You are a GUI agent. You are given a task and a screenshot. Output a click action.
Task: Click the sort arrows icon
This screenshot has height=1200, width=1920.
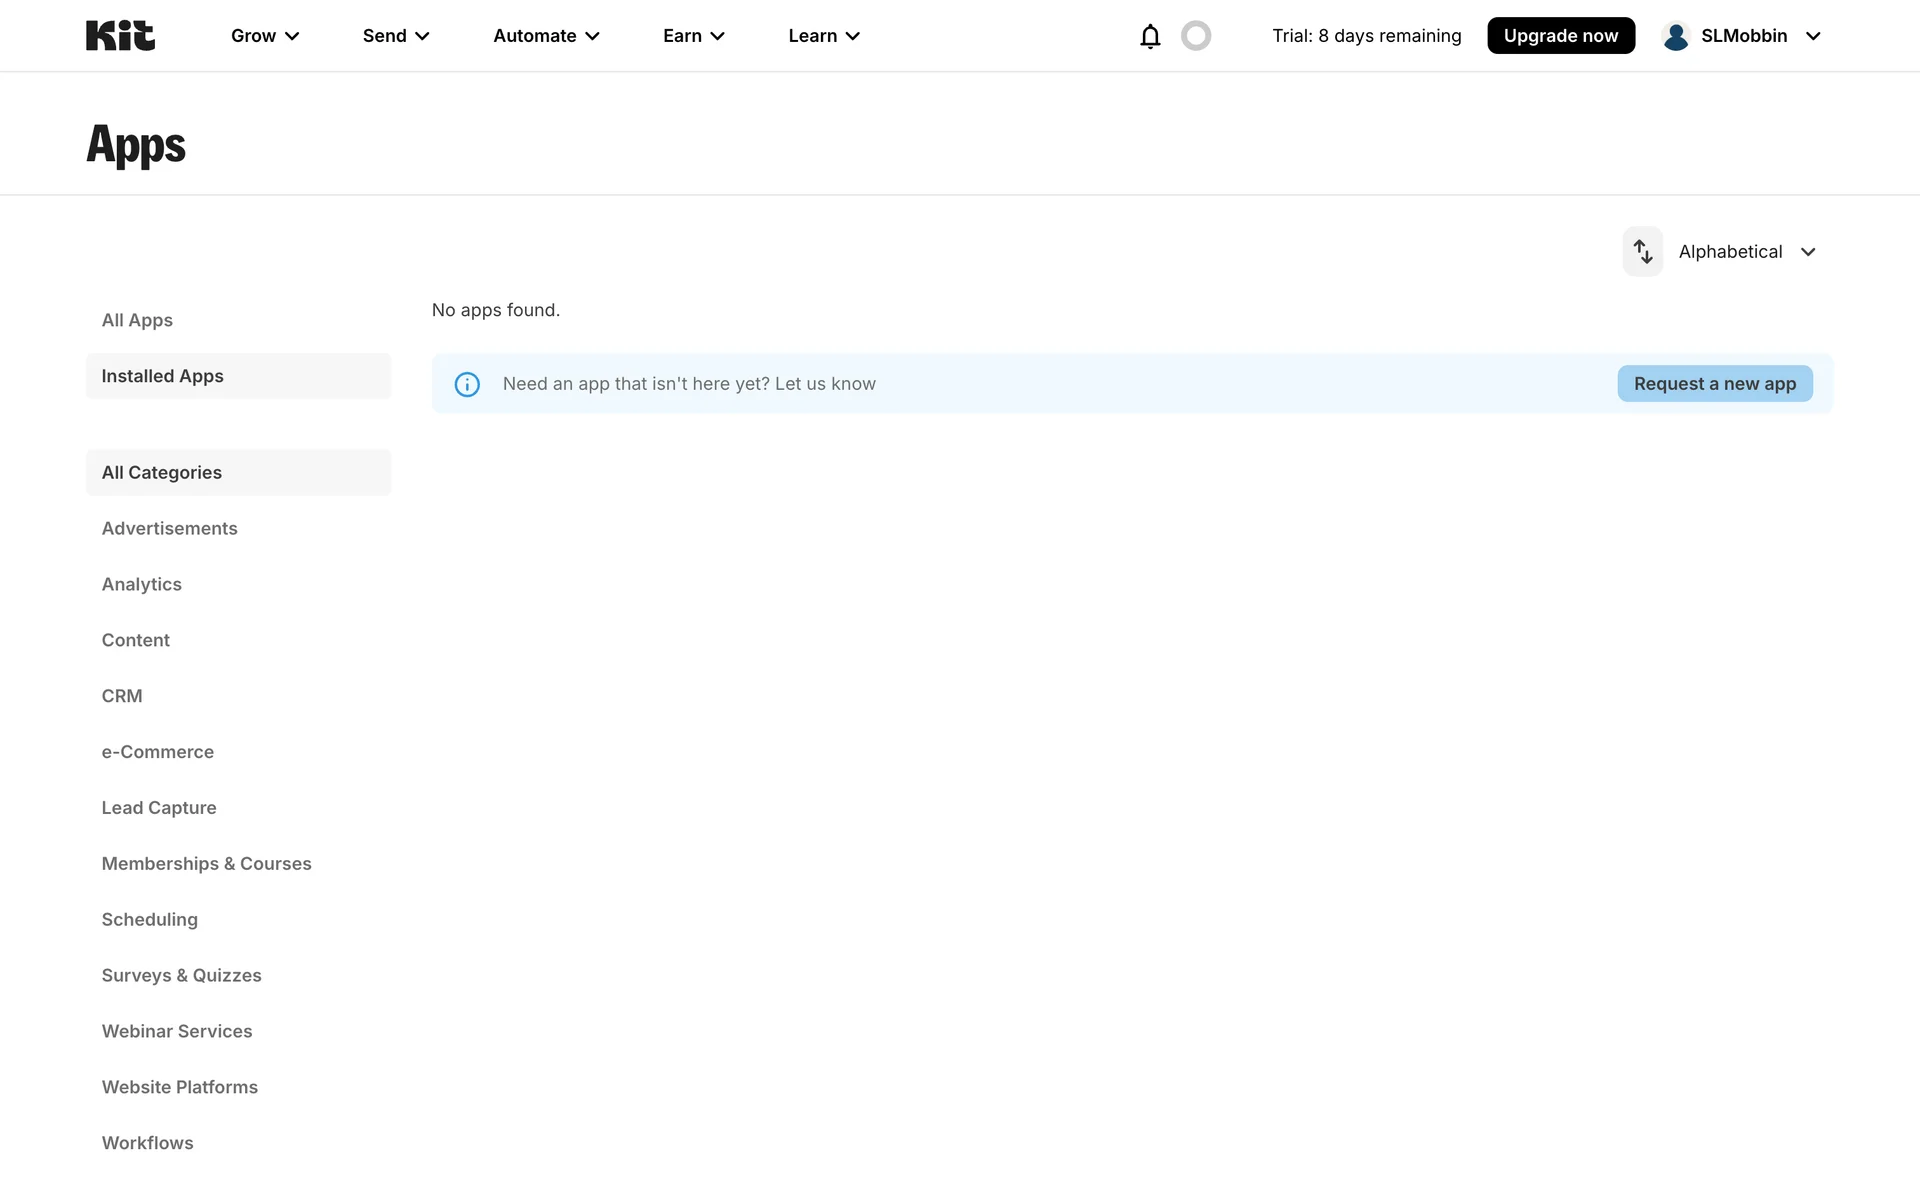click(x=1642, y=252)
